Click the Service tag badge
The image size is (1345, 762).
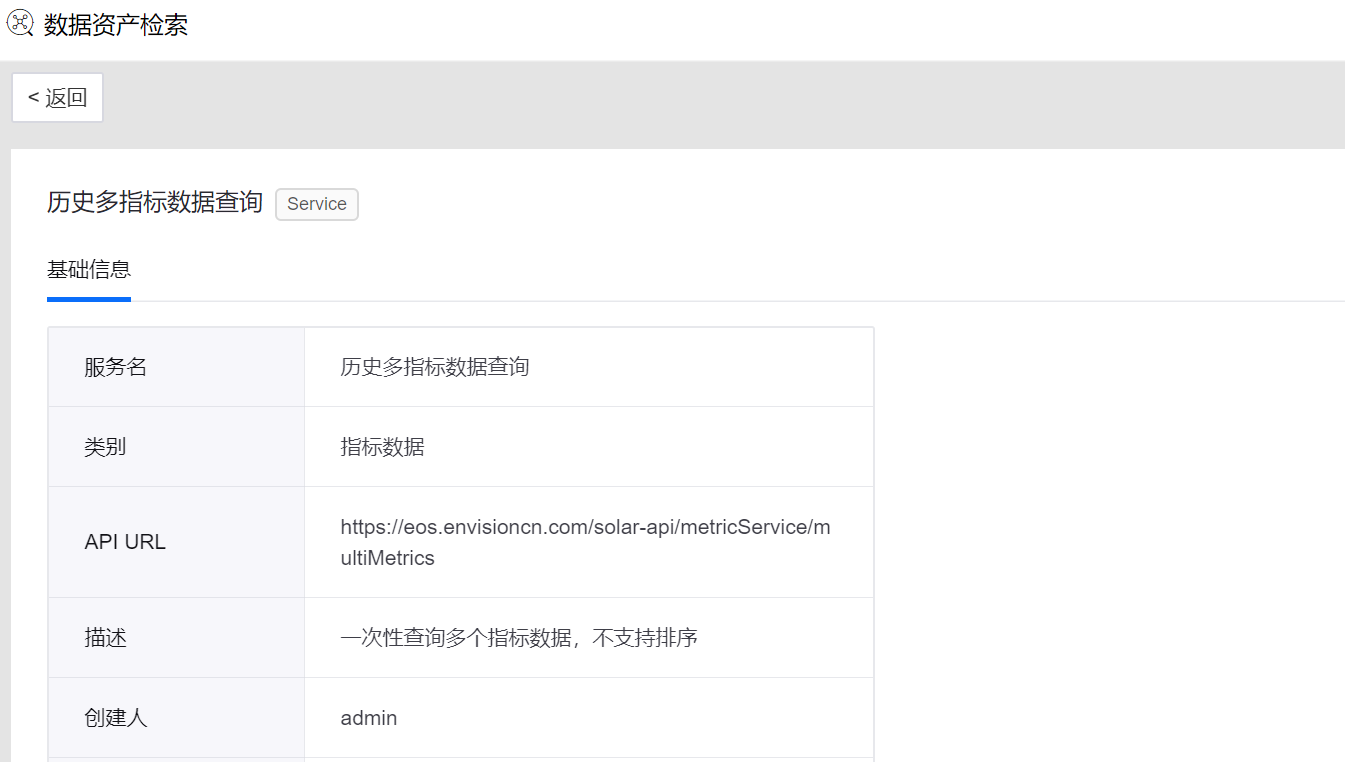pos(316,204)
